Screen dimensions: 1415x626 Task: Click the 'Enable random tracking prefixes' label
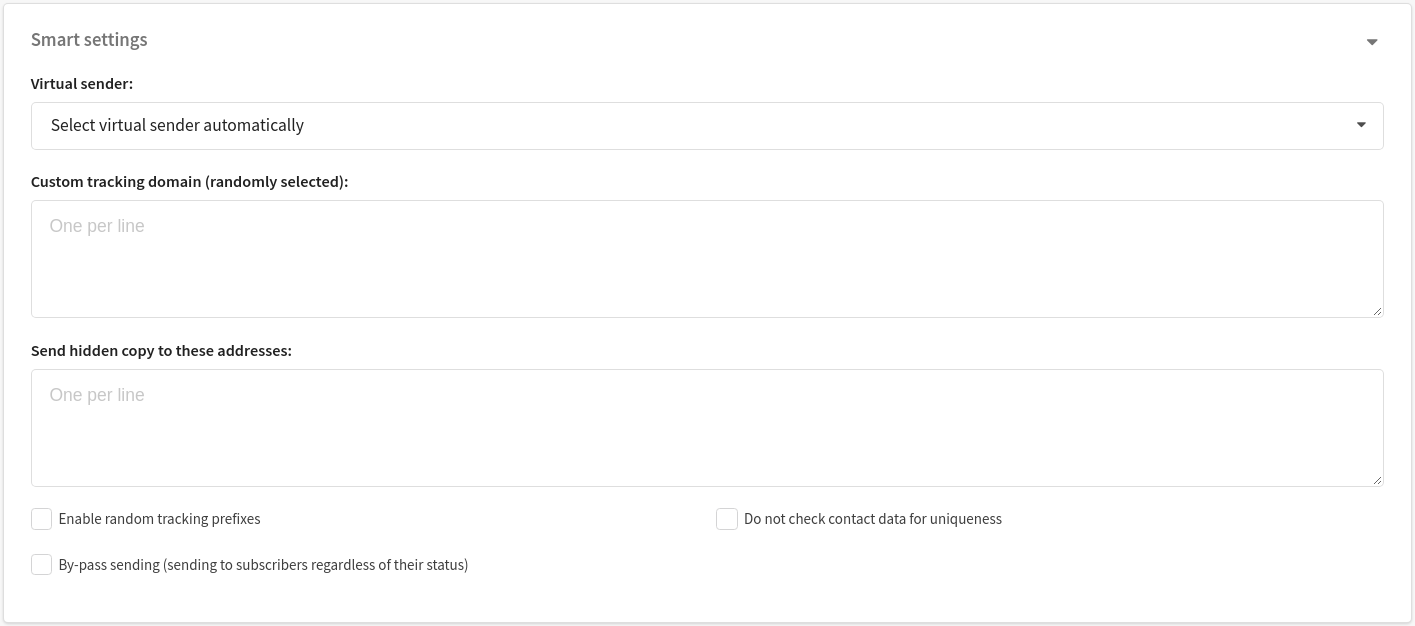coord(159,519)
